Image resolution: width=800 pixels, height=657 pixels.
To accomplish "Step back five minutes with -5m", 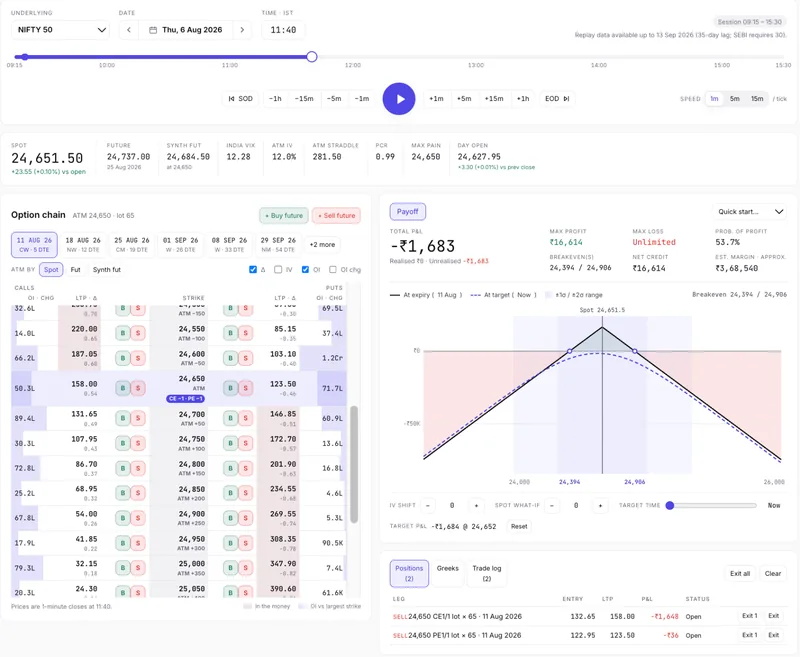I will tap(334, 98).
